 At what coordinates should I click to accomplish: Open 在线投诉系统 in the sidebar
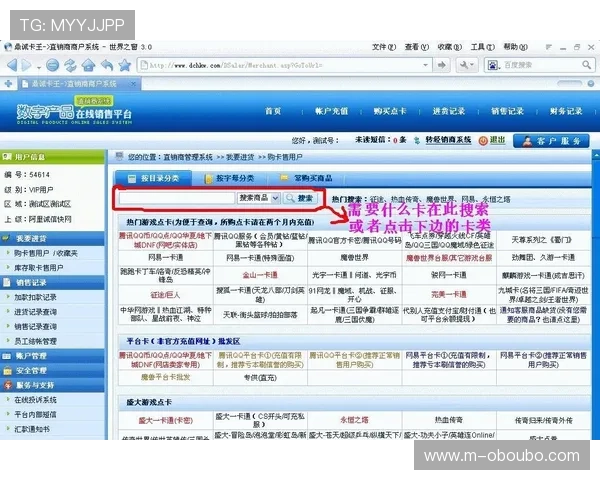(35, 400)
